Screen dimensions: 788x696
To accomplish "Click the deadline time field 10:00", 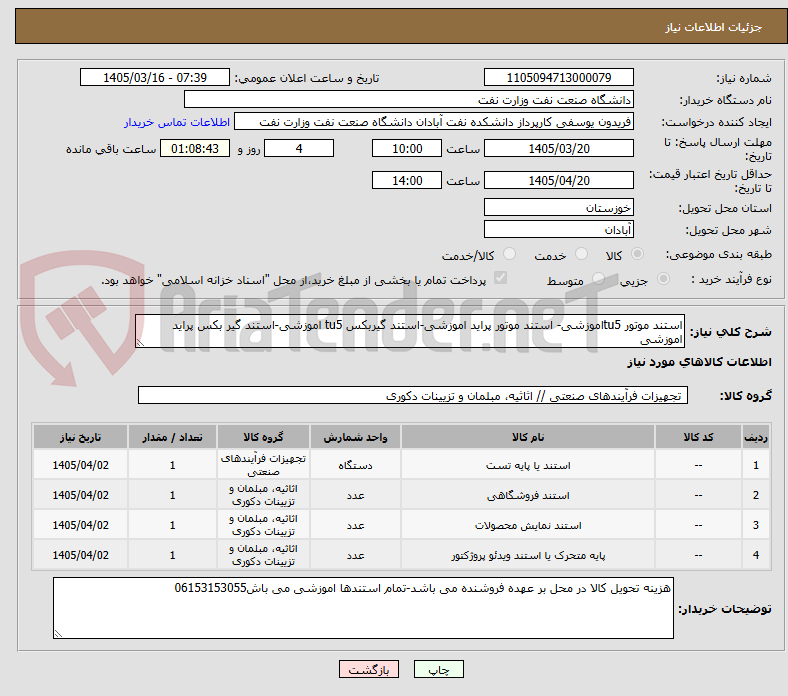I will [407, 149].
